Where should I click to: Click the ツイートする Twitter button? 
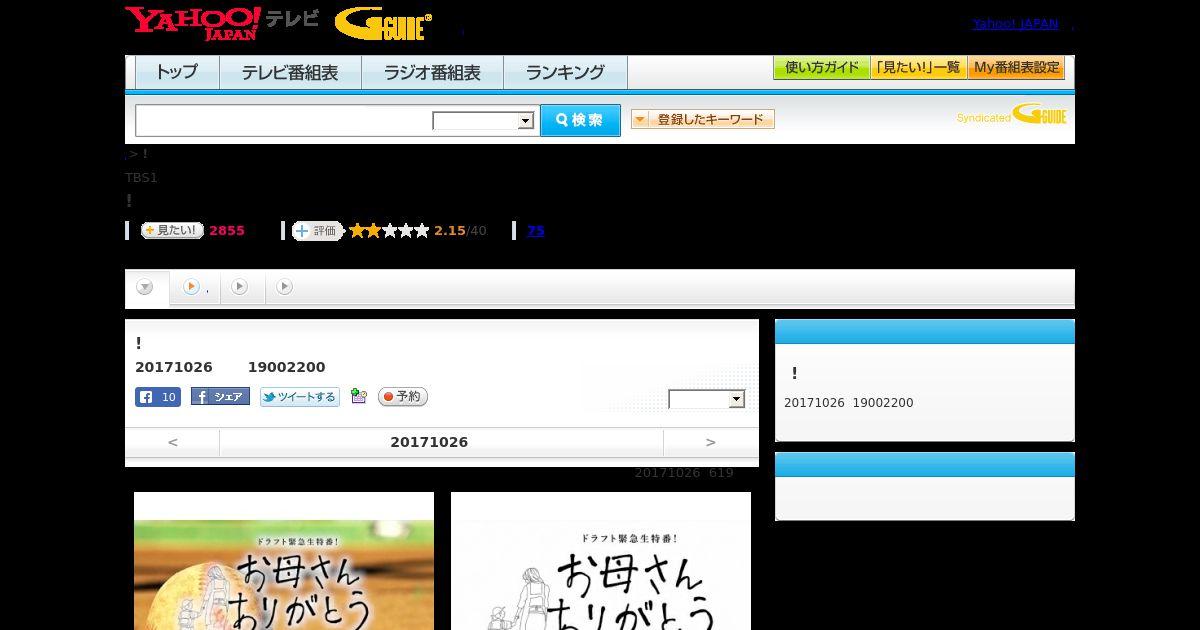[x=300, y=397]
